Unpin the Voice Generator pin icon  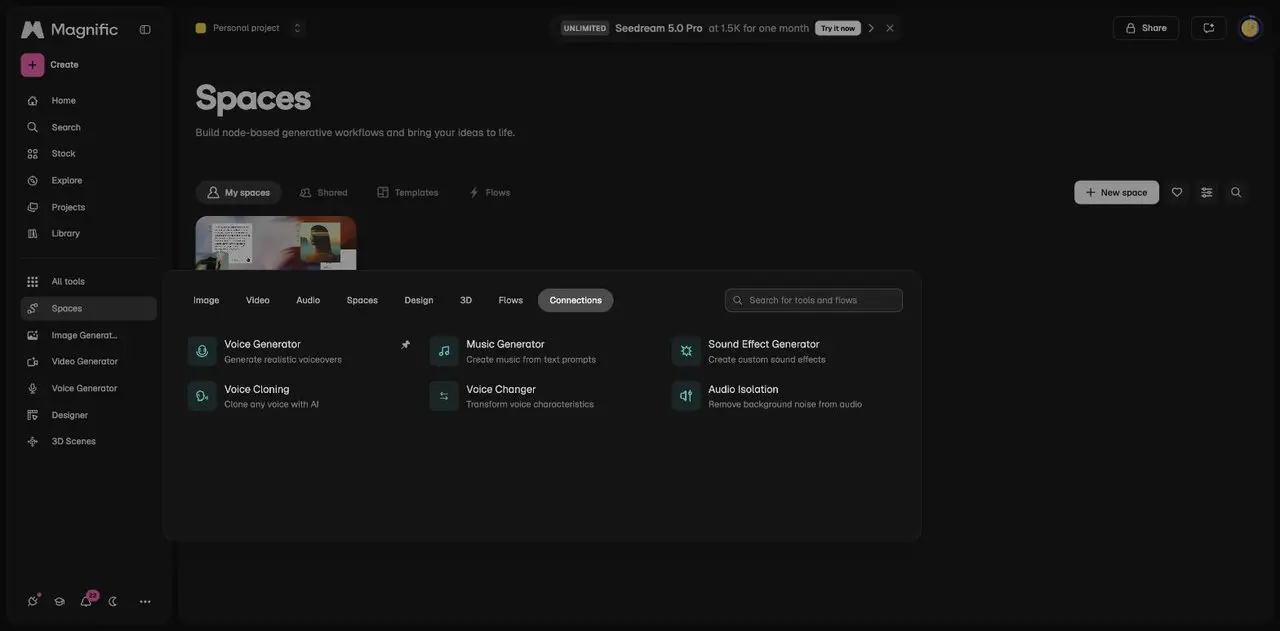tap(405, 344)
